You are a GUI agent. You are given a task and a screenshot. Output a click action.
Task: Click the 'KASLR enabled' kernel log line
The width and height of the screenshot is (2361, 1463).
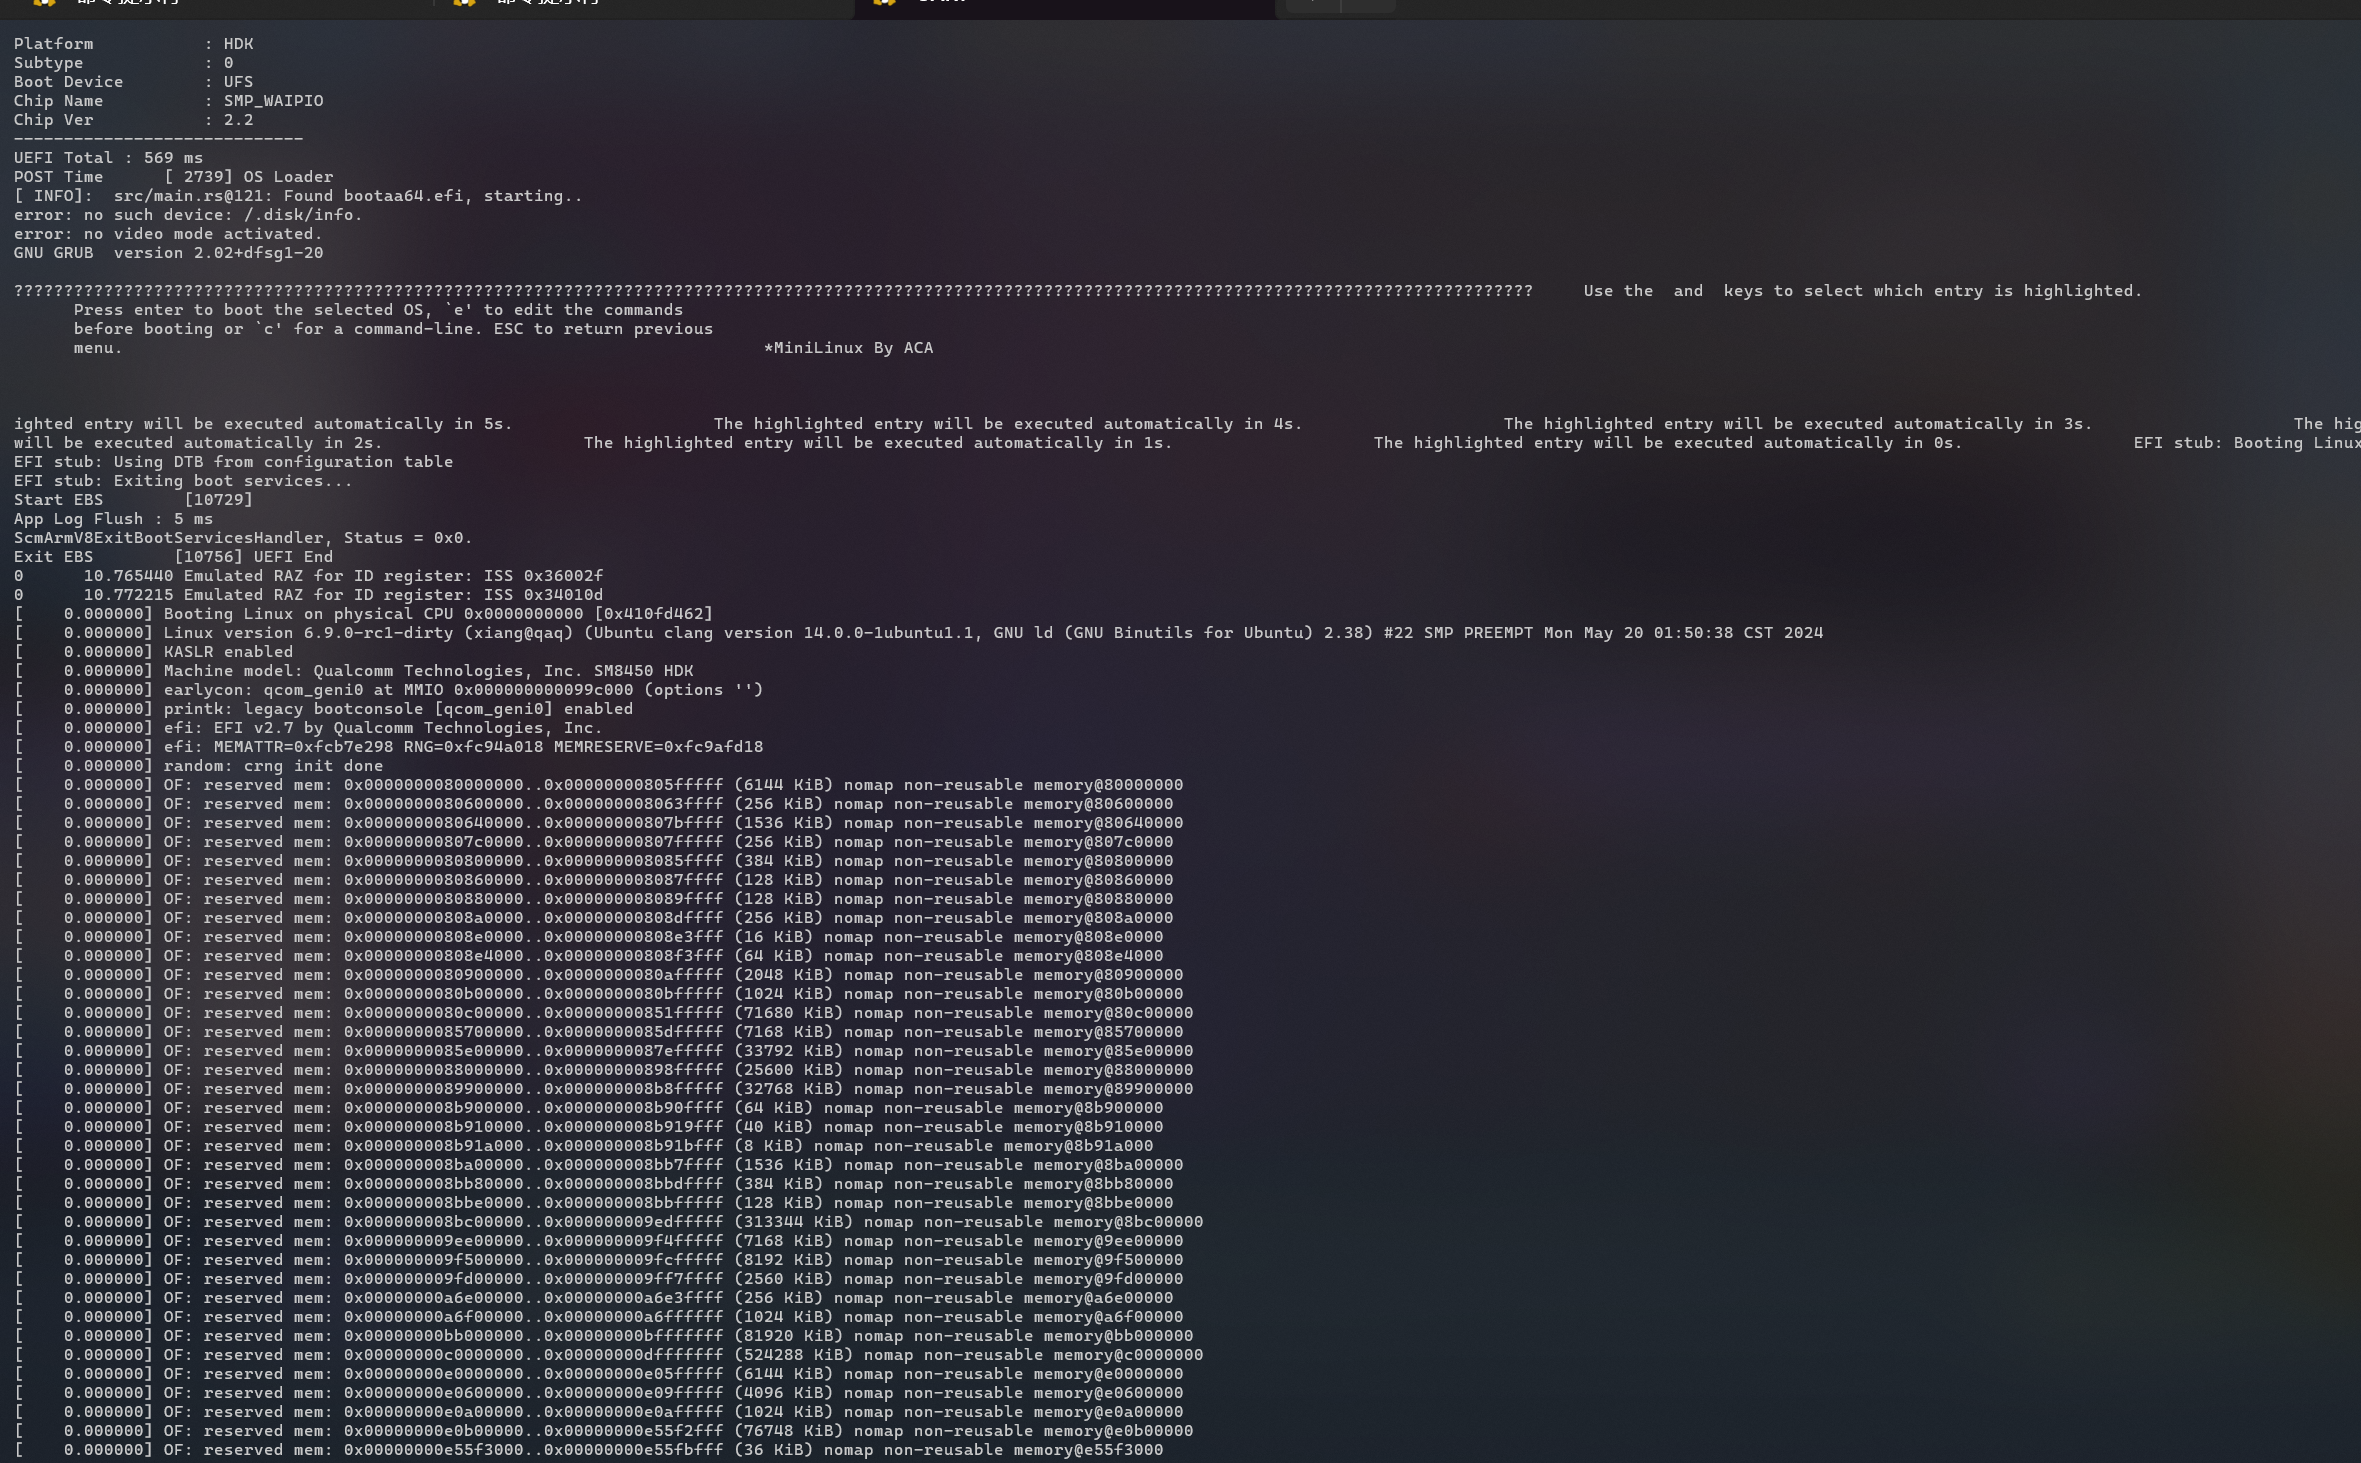click(x=227, y=651)
